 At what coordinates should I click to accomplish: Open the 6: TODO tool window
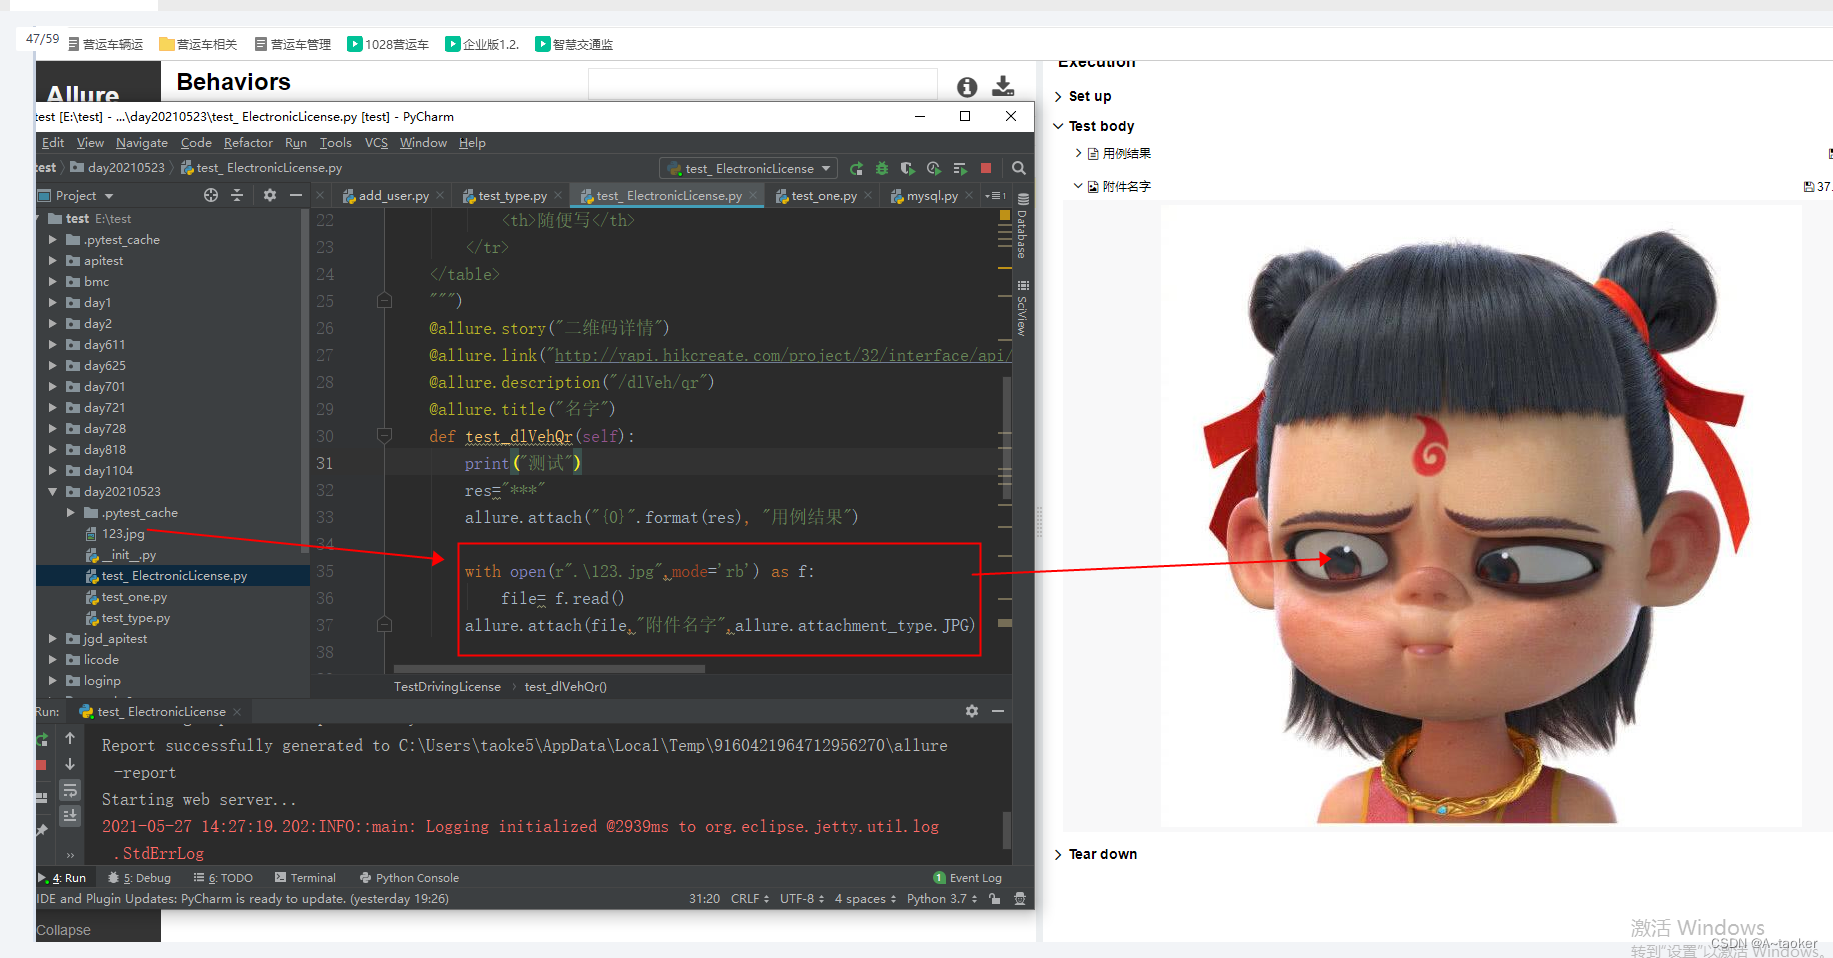pos(223,878)
